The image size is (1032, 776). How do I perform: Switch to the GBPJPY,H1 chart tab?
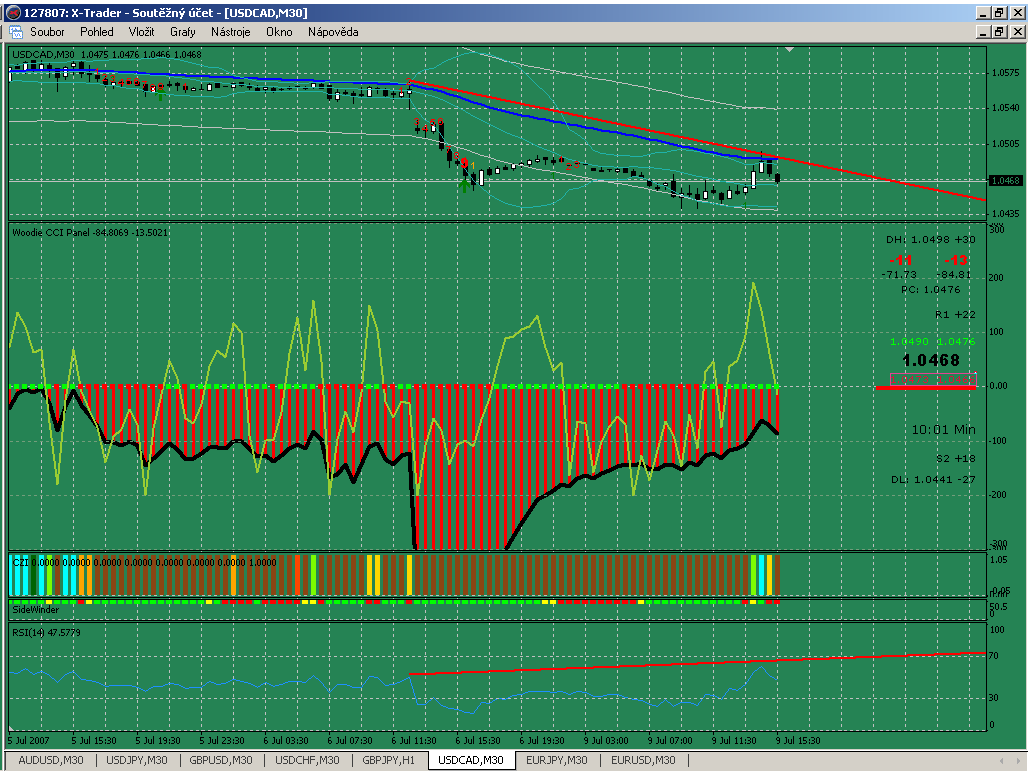pos(388,760)
